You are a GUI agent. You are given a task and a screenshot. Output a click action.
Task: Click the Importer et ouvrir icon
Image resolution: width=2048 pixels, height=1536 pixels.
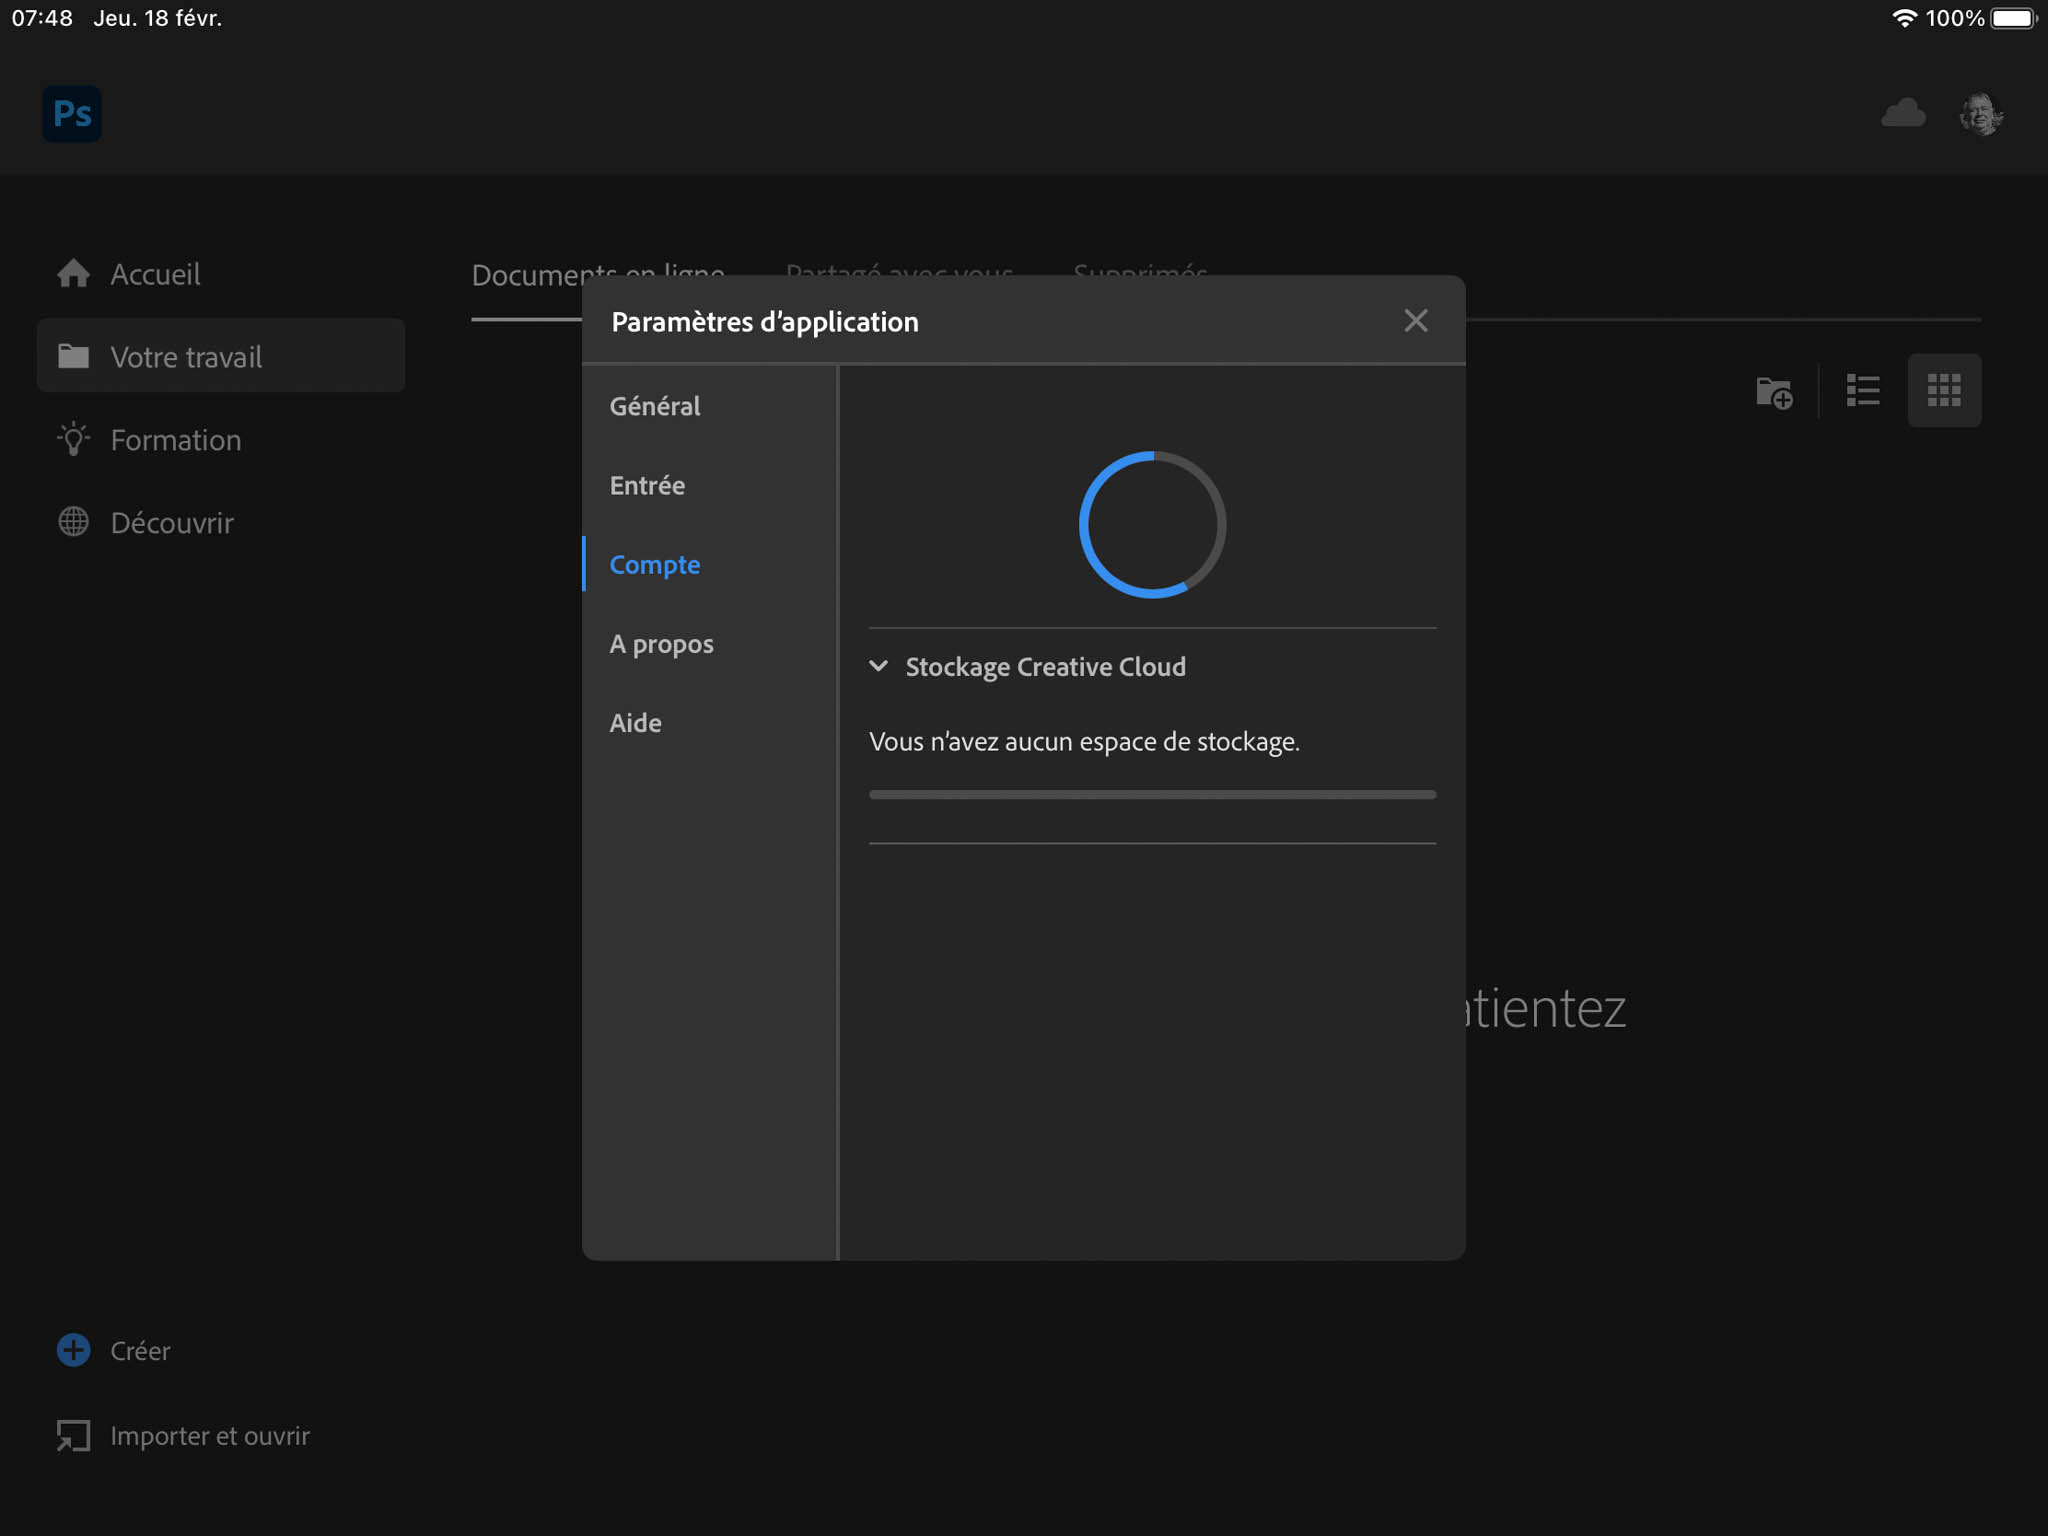(73, 1436)
